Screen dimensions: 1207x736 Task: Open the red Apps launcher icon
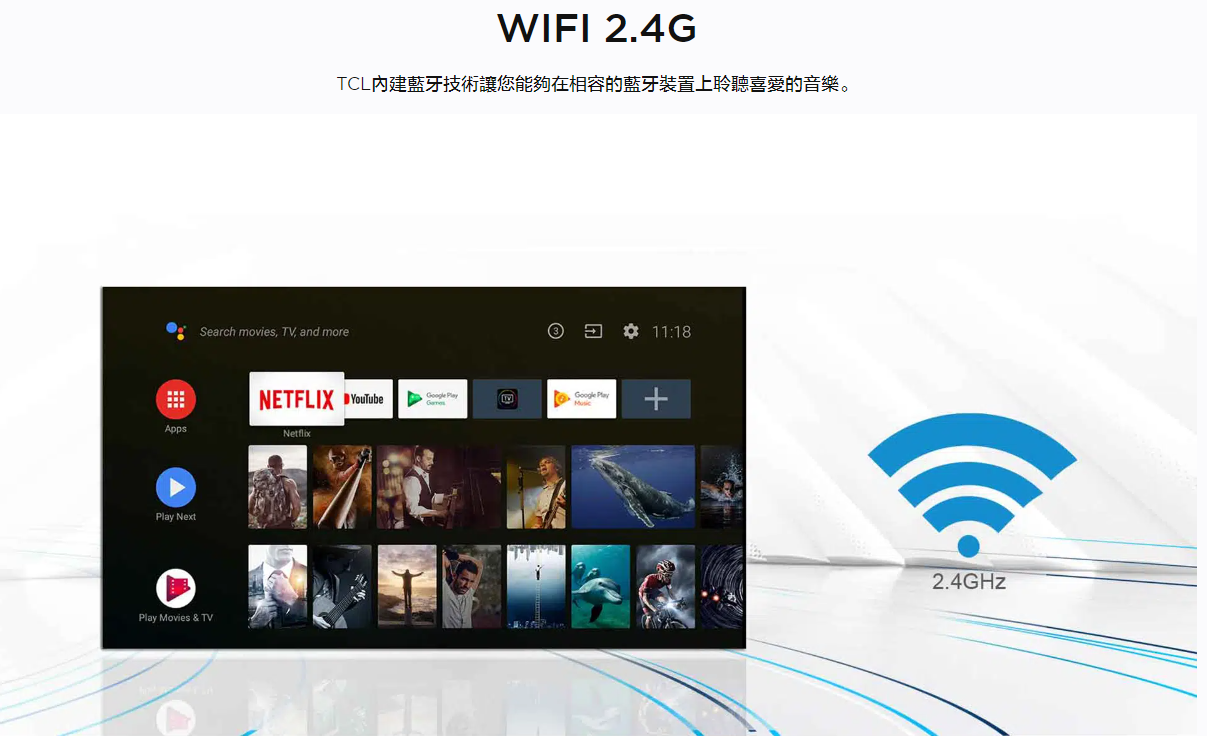(x=176, y=400)
